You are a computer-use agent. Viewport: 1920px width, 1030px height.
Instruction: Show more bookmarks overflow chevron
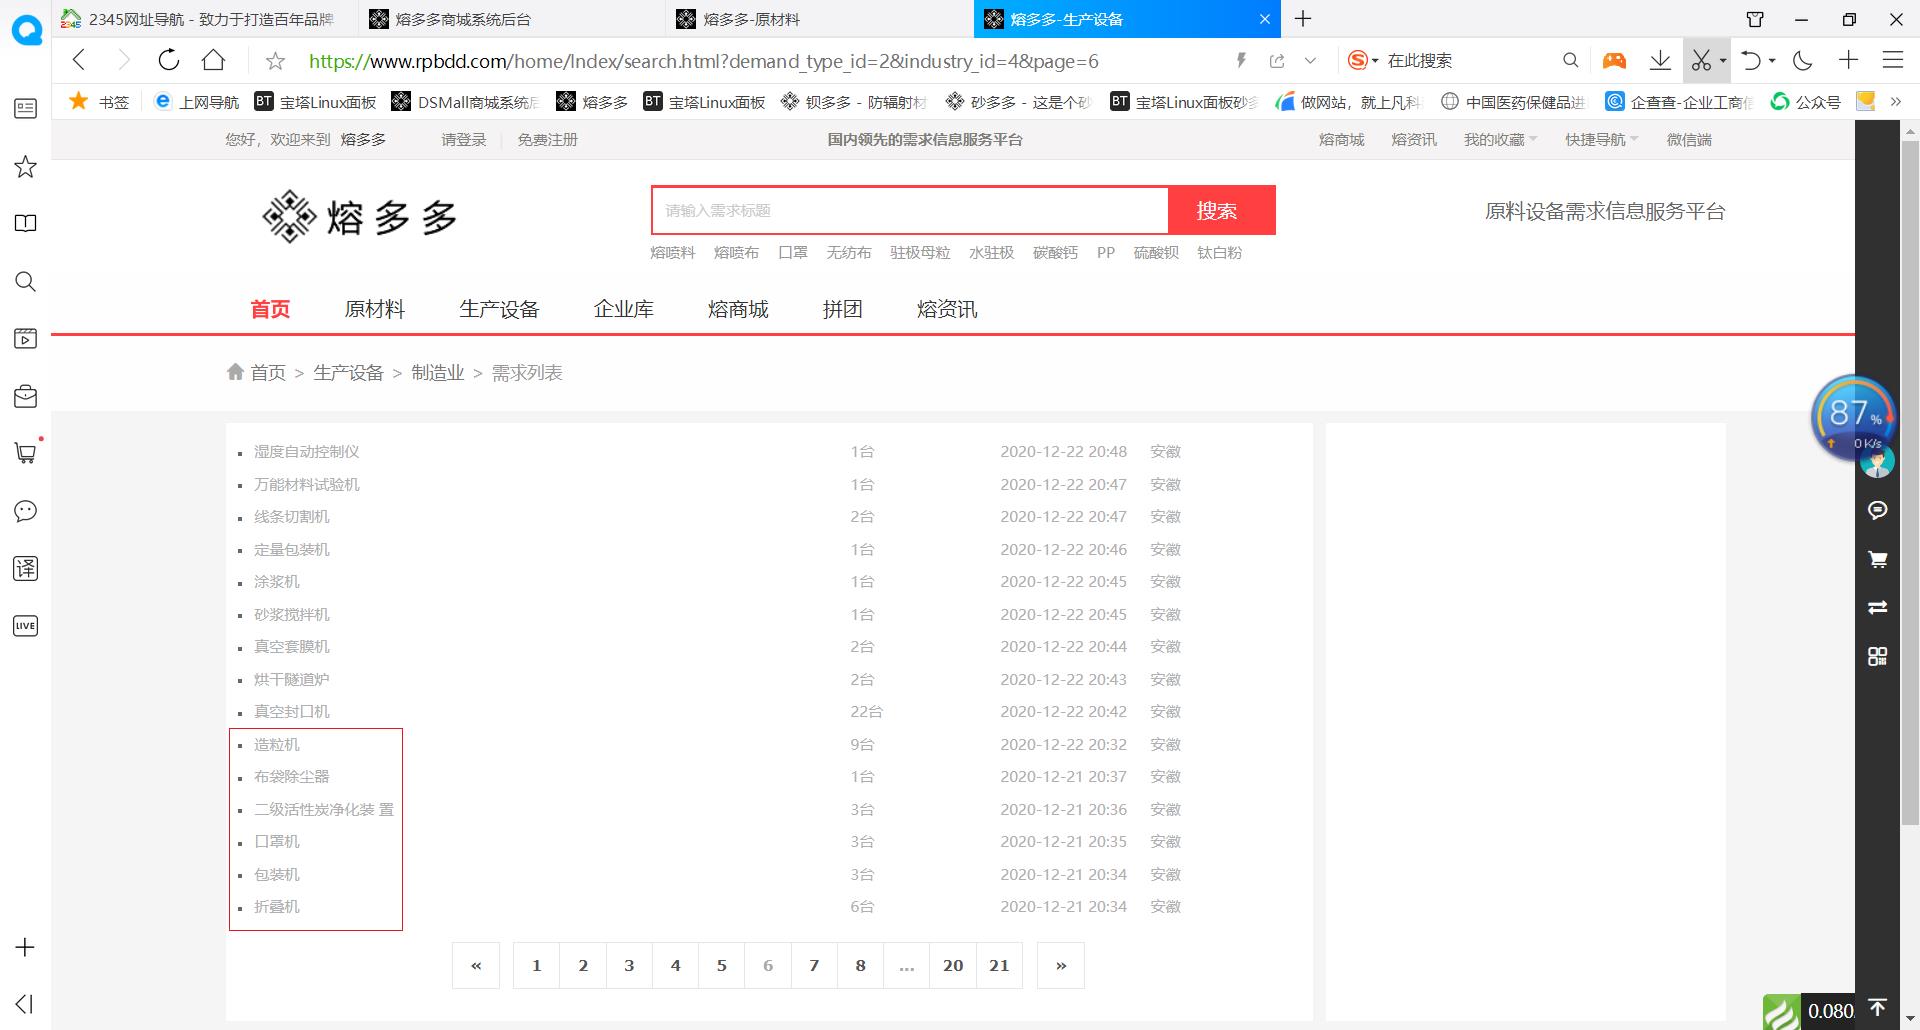[x=1895, y=102]
